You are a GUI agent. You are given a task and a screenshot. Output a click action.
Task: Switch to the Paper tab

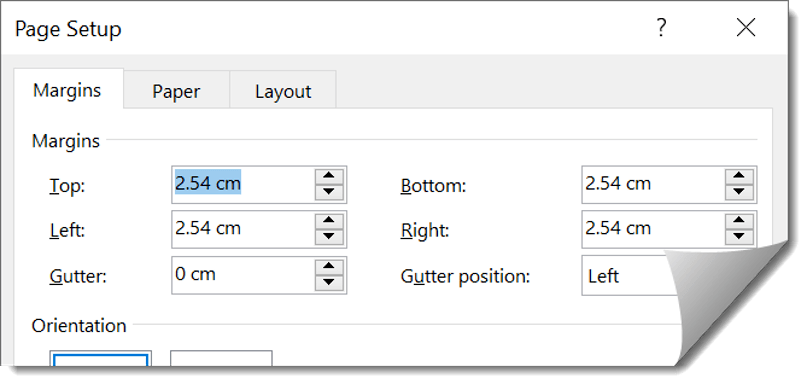click(176, 91)
